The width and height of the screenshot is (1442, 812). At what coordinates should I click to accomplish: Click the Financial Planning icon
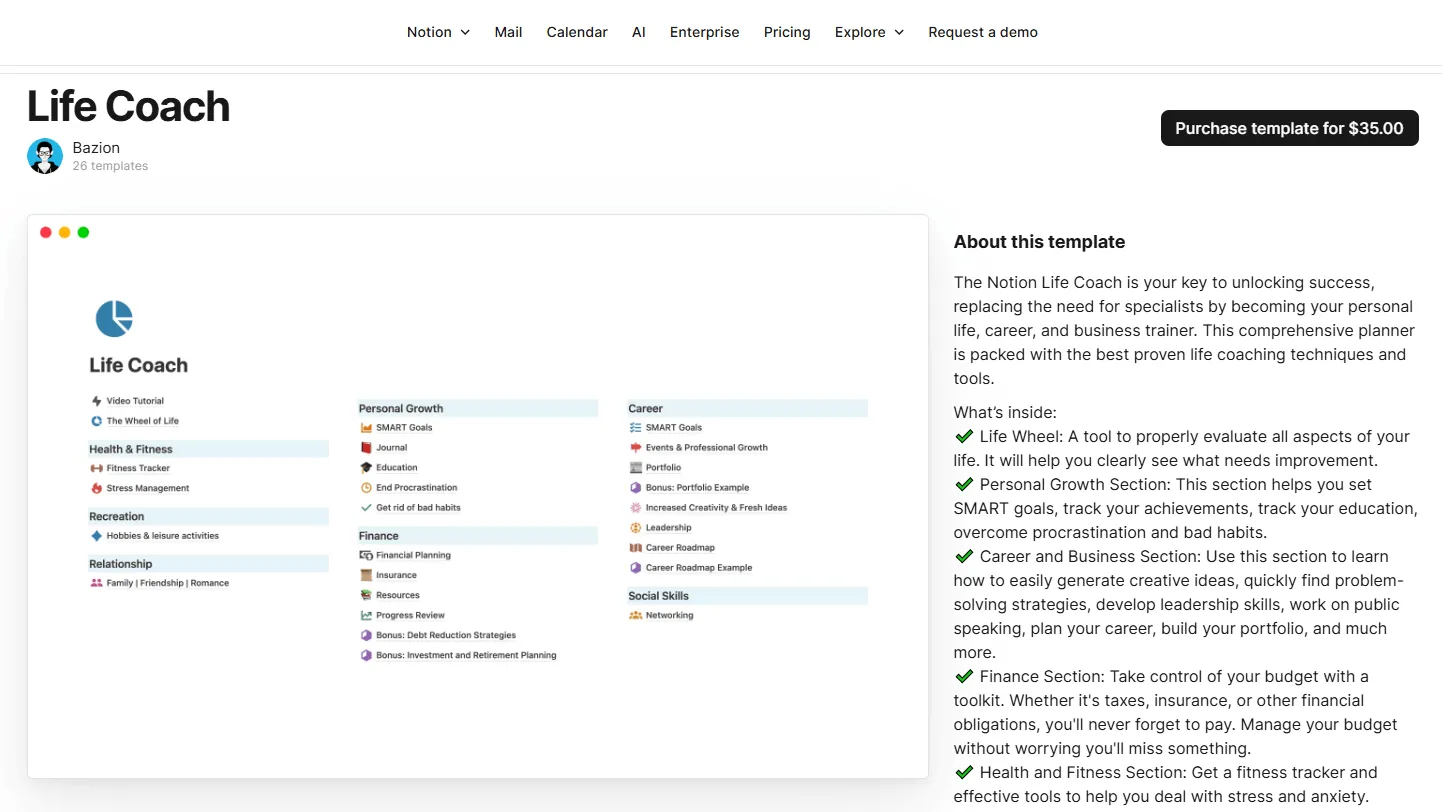365,555
